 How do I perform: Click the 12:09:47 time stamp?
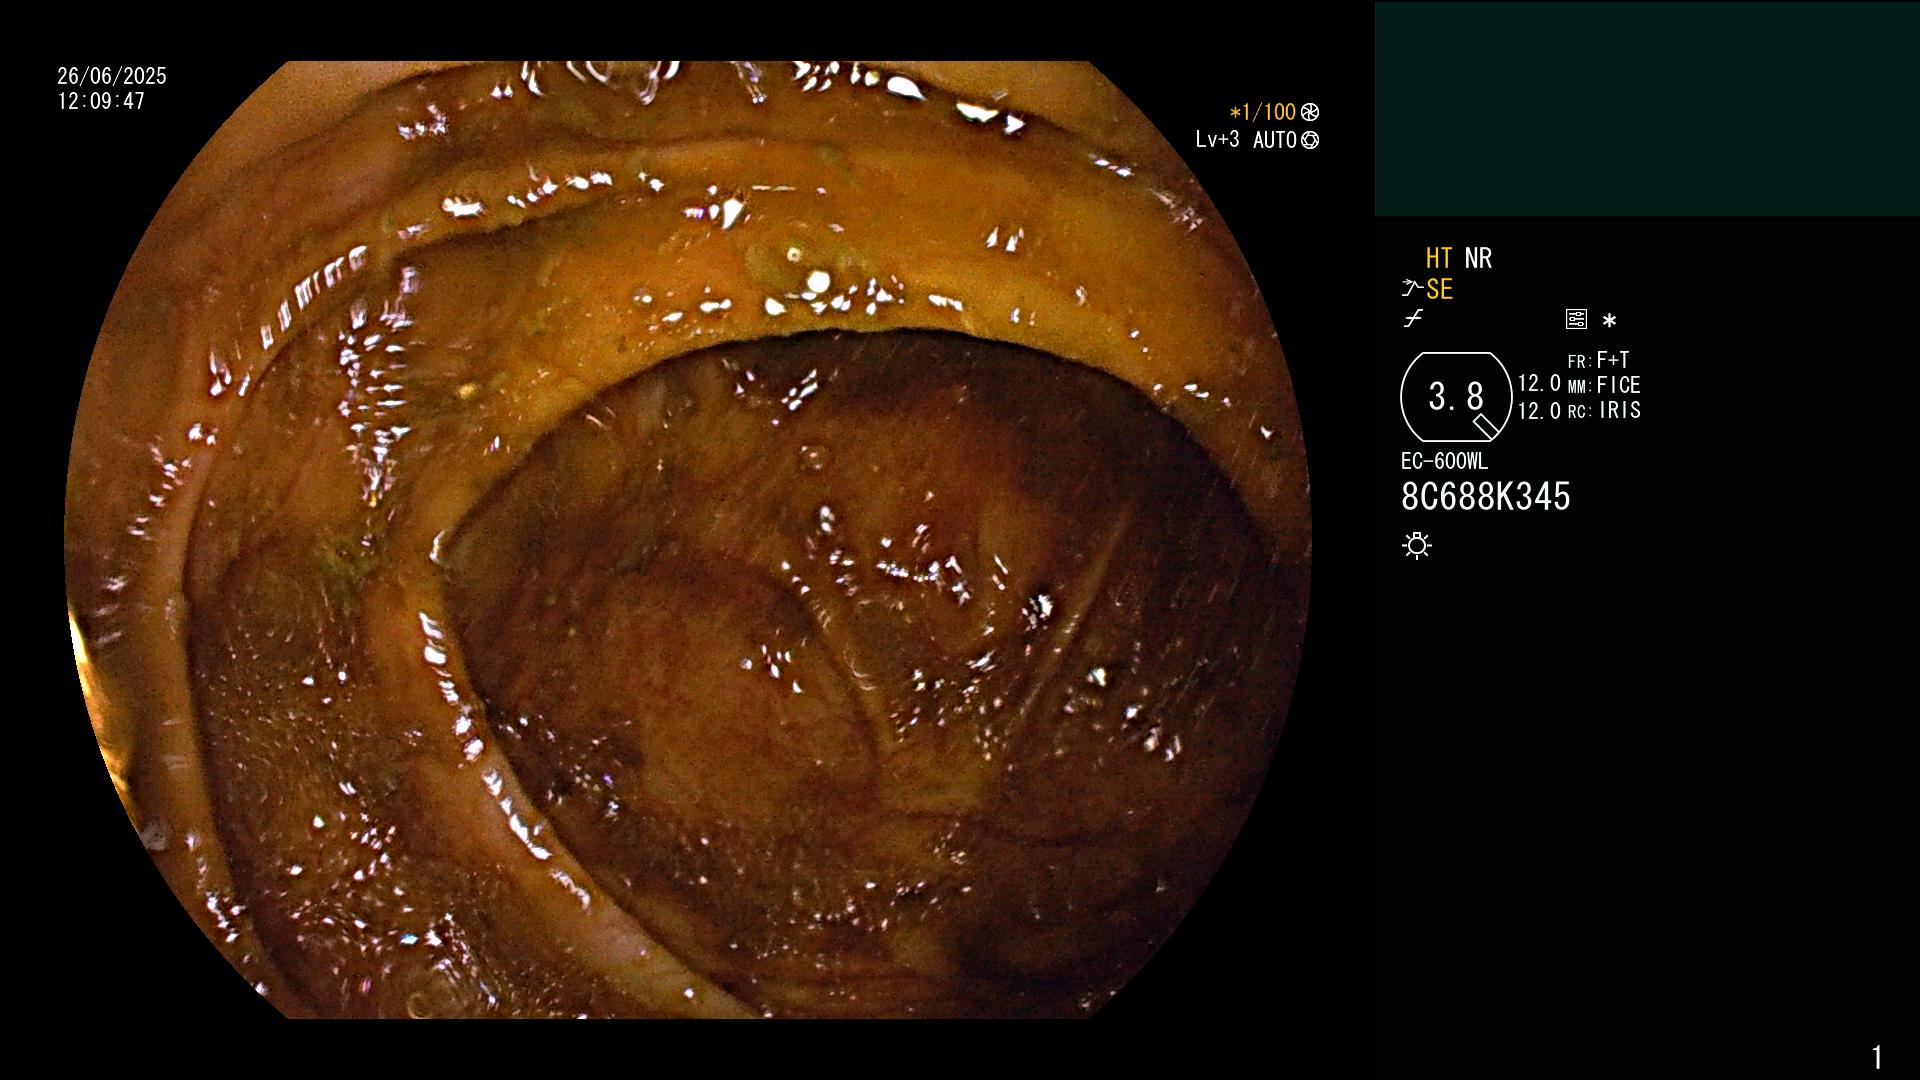[x=101, y=102]
